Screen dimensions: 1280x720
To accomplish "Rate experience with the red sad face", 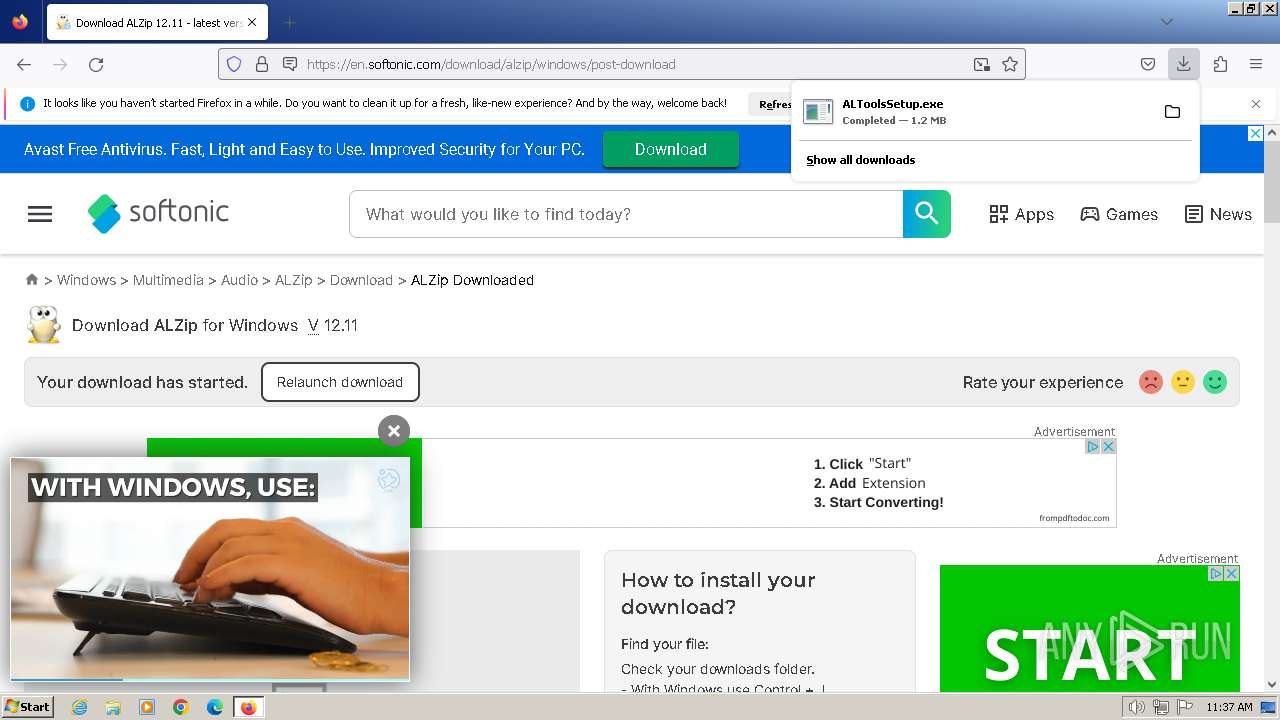I will click(1151, 382).
